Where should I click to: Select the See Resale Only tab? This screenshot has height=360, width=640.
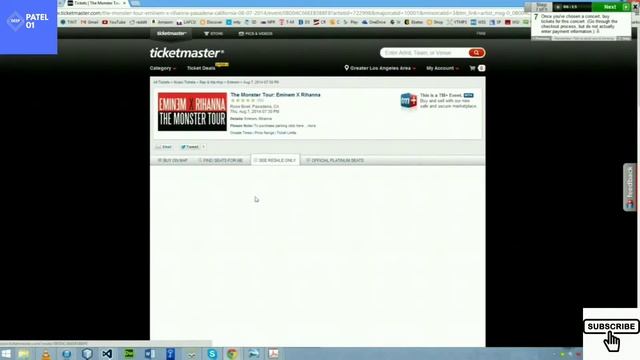[x=275, y=160]
